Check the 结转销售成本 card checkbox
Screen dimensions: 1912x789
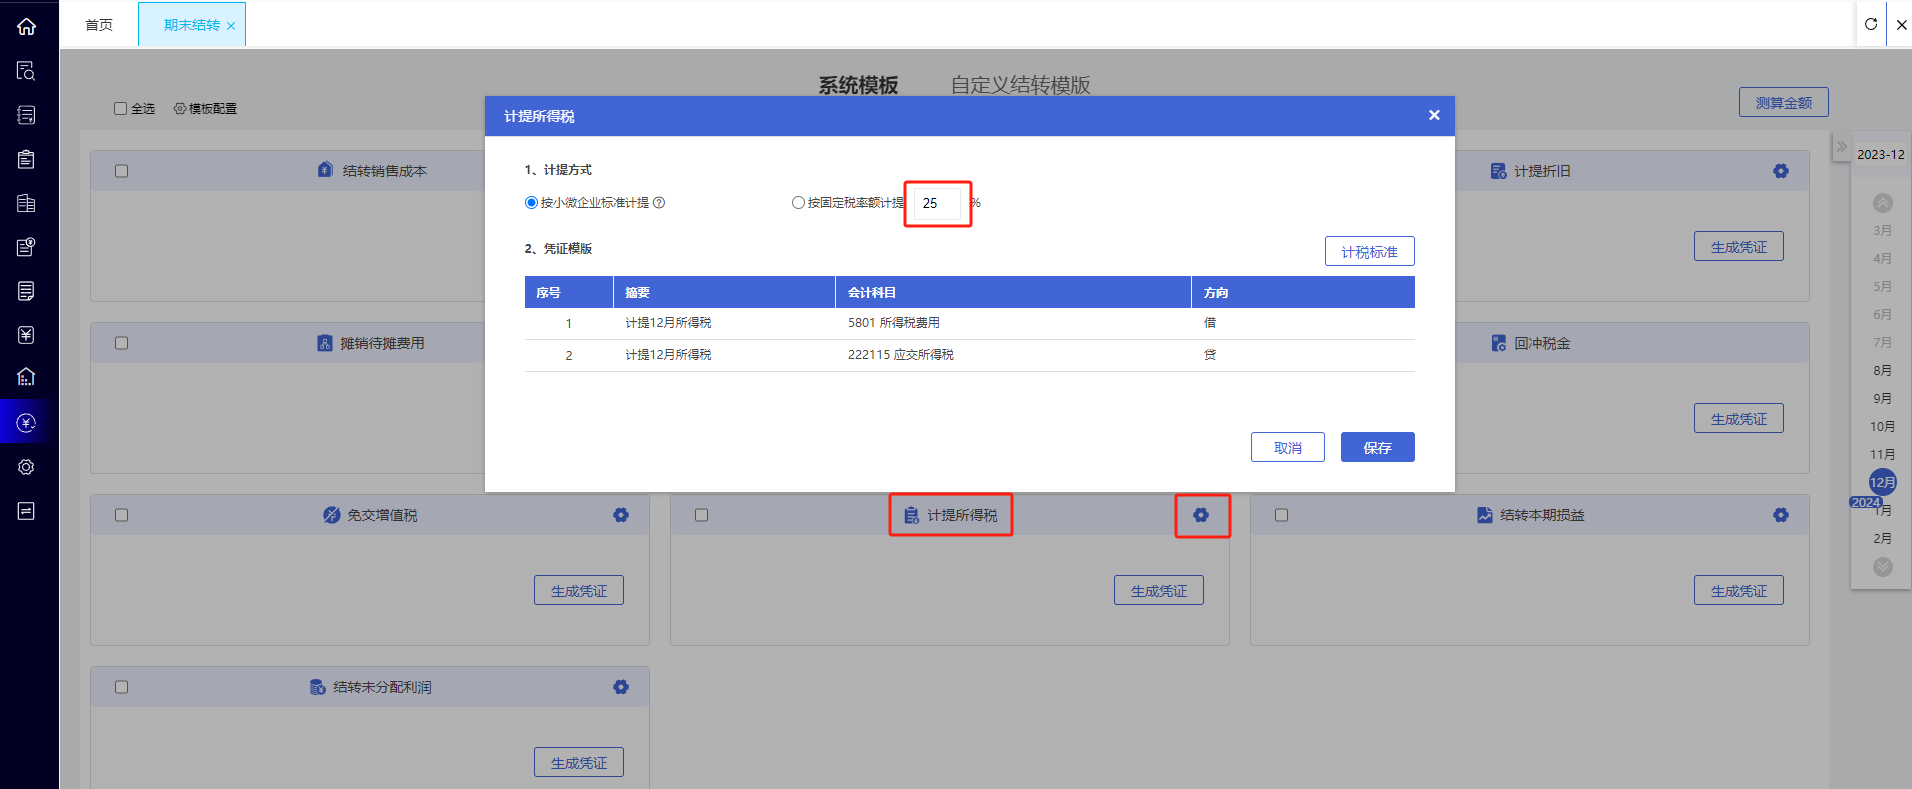pos(122,171)
